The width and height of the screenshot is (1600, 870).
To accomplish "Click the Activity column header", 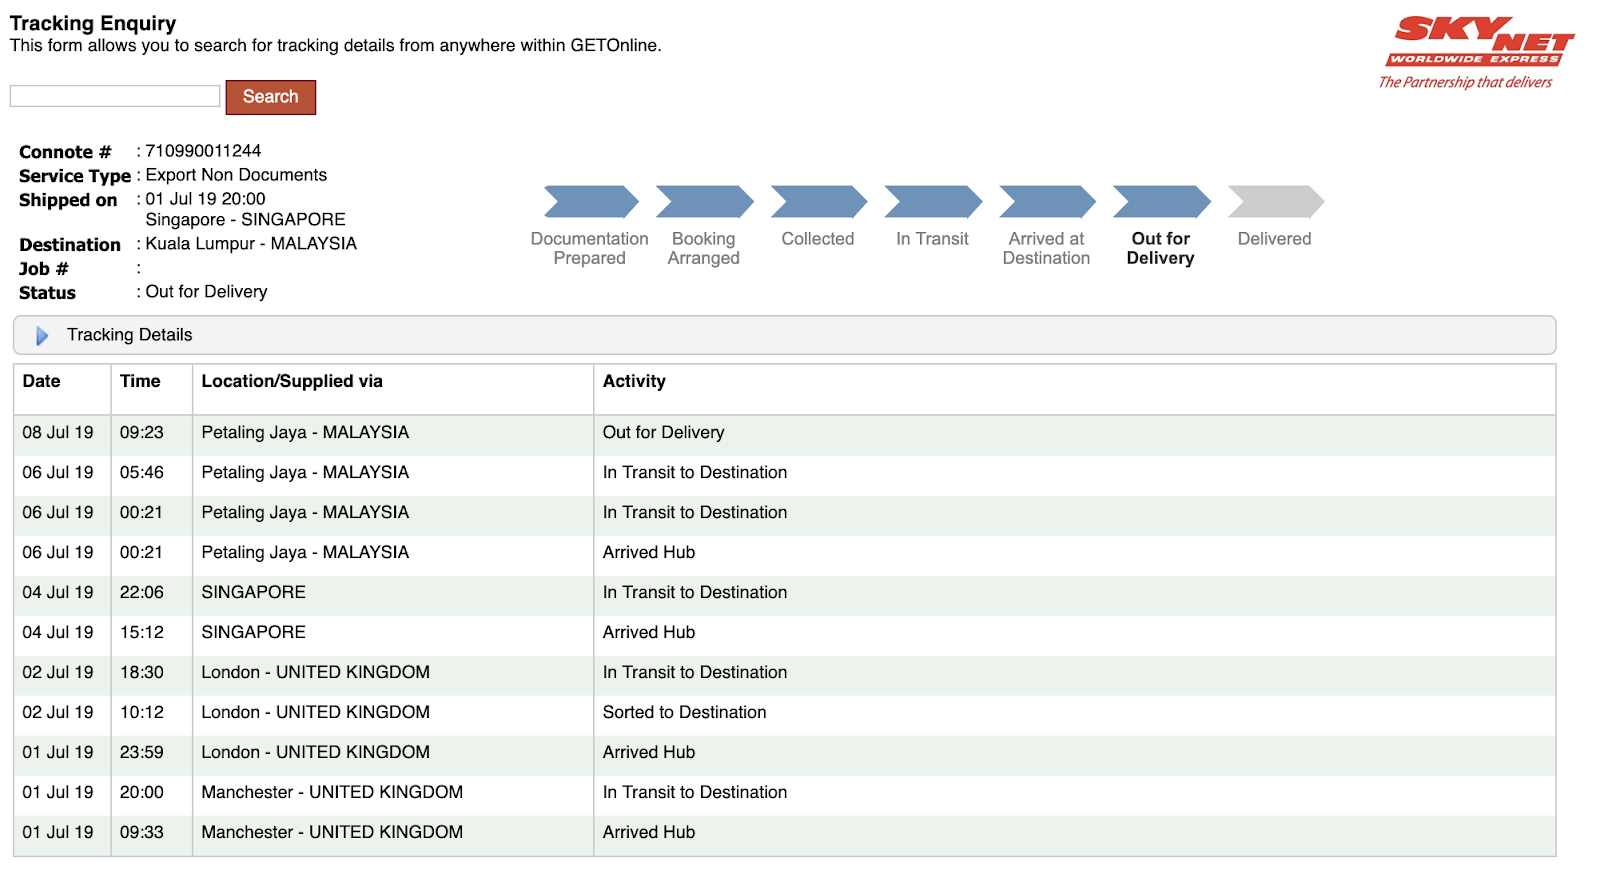I will click(634, 381).
